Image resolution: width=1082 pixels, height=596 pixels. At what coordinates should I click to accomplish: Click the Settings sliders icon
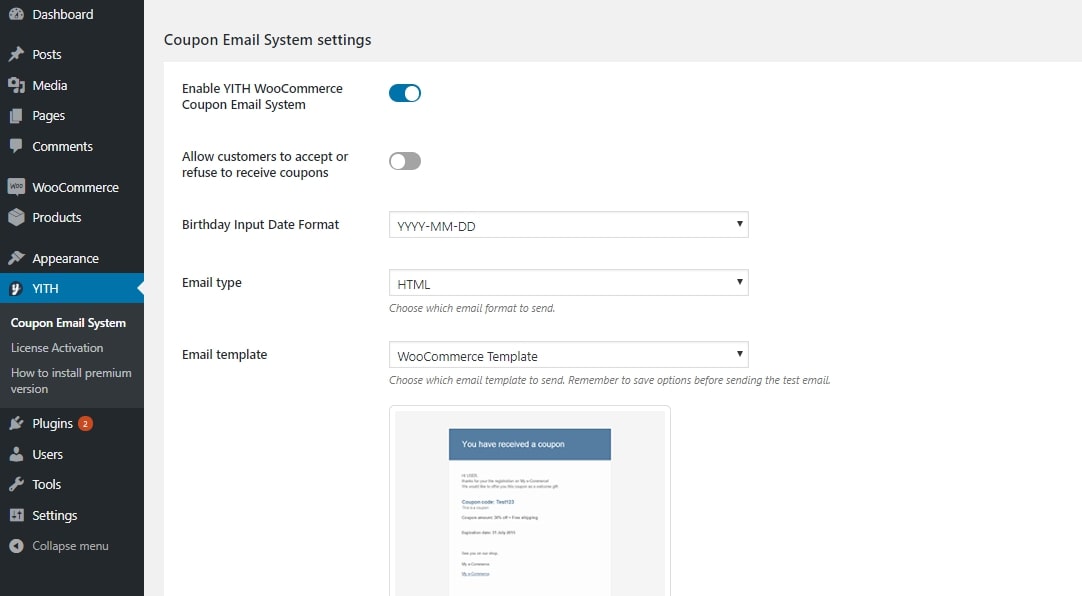[x=16, y=515]
